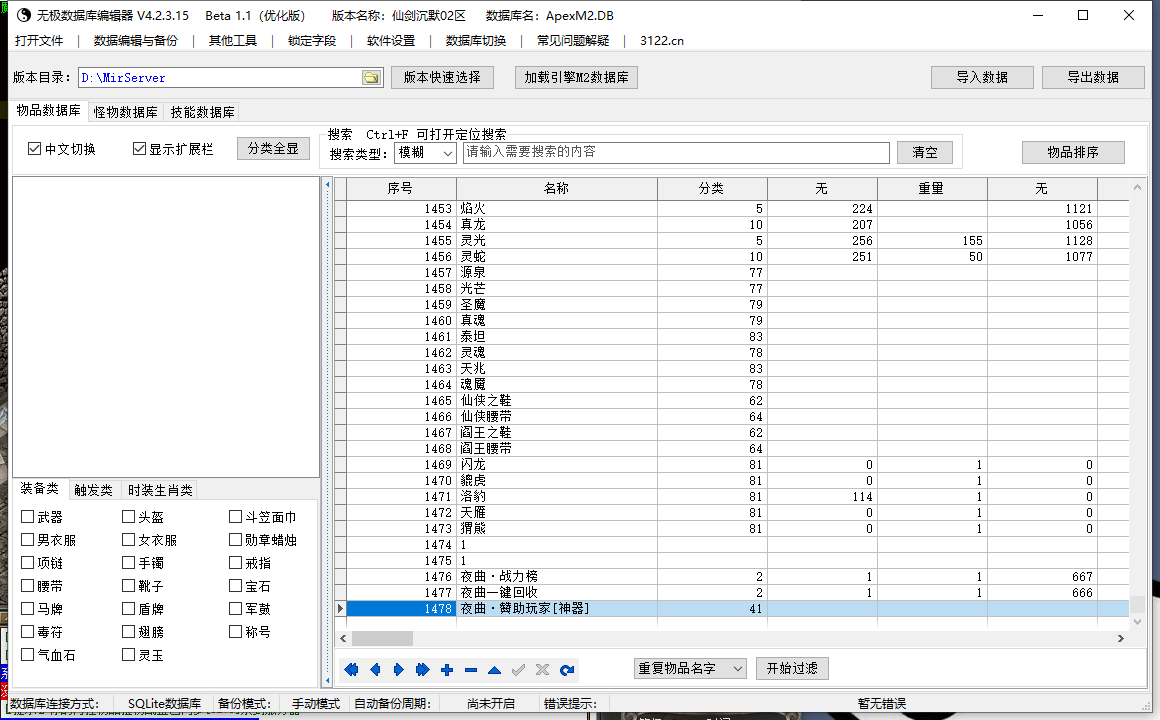This screenshot has width=1160, height=720.
Task: Click the 名称 column header
Action: 556,189
